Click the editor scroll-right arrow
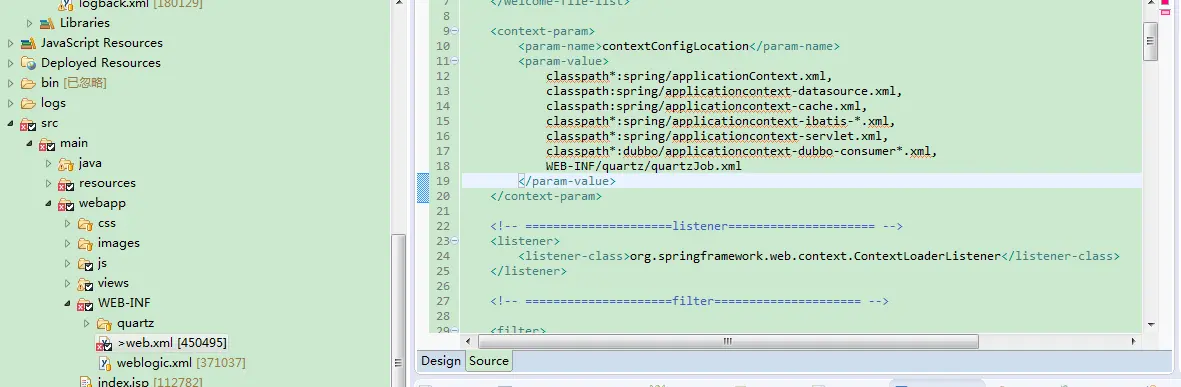 (x=1134, y=341)
